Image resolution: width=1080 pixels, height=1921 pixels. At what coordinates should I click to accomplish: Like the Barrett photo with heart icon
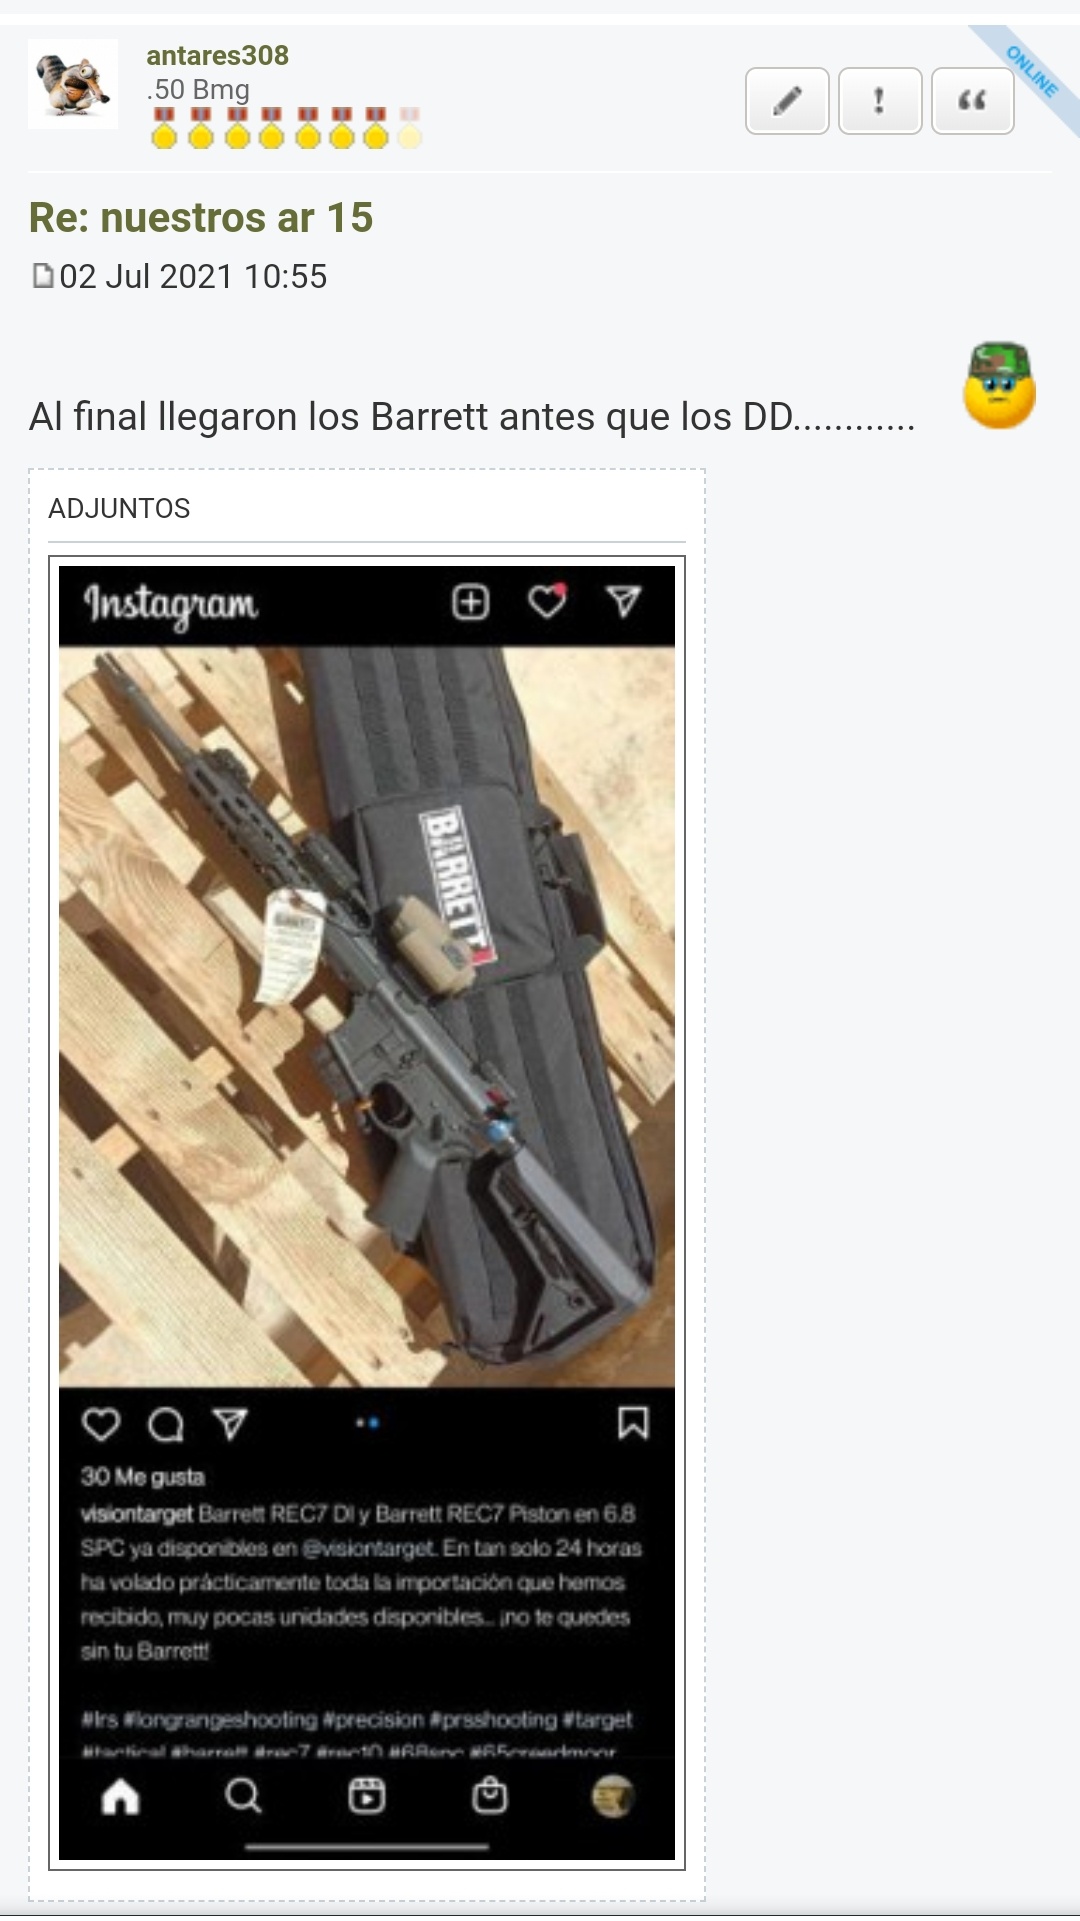click(101, 1424)
